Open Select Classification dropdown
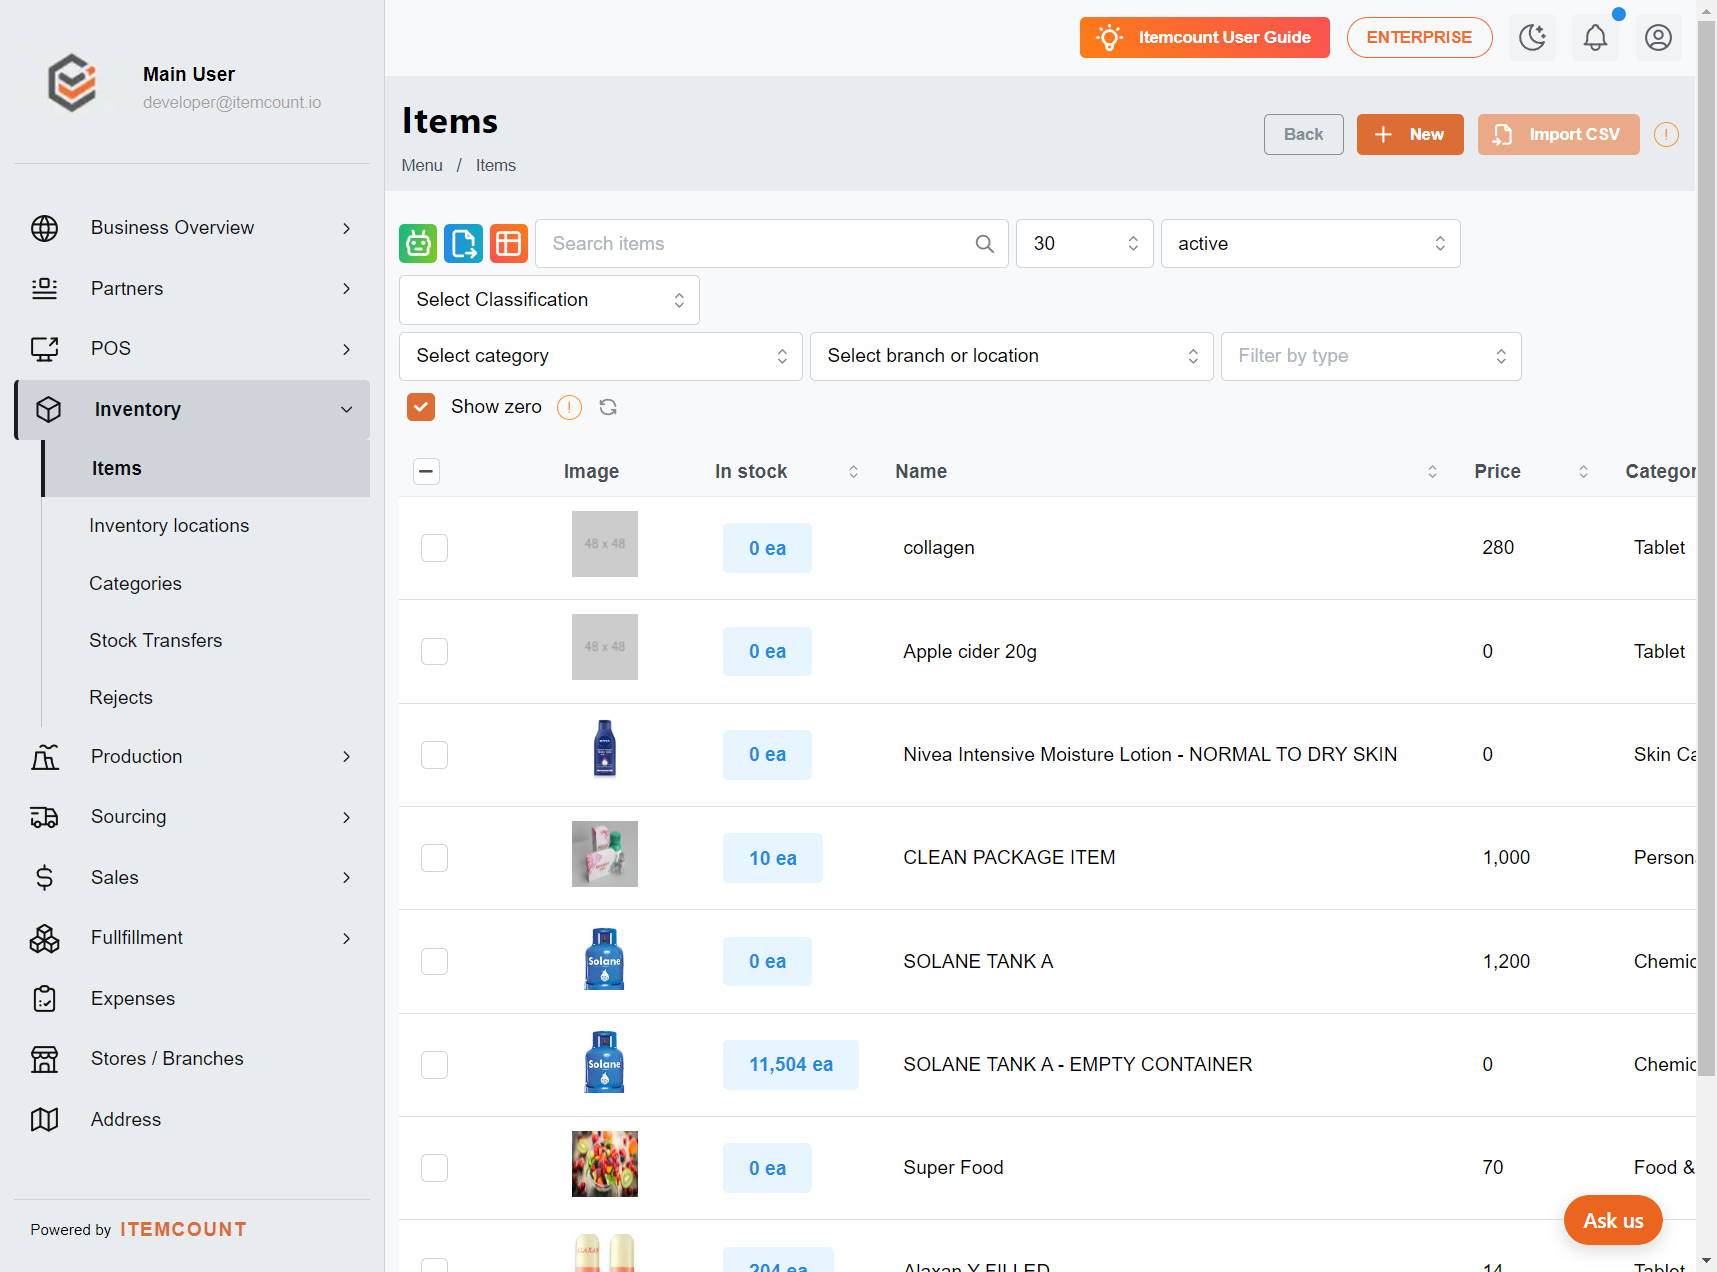The image size is (1717, 1272). (x=549, y=300)
